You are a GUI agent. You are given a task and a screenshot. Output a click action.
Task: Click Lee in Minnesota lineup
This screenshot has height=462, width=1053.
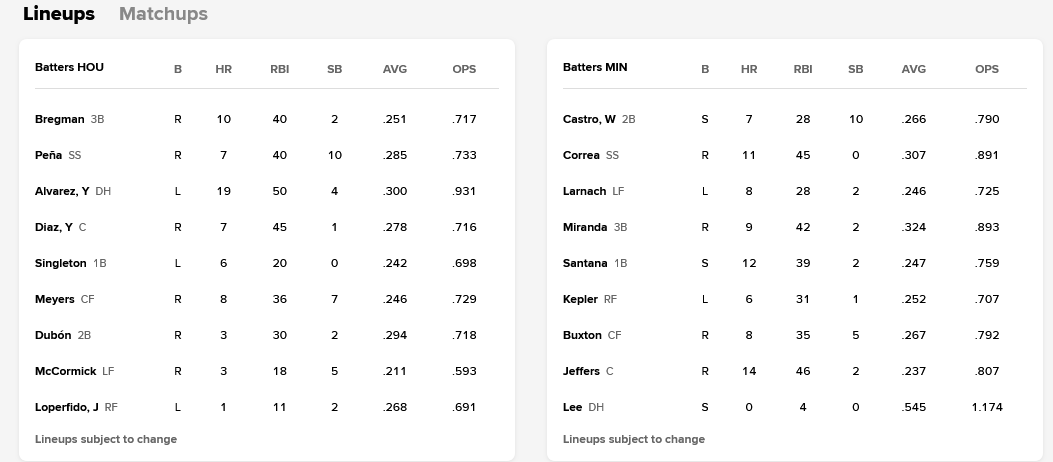coord(571,407)
